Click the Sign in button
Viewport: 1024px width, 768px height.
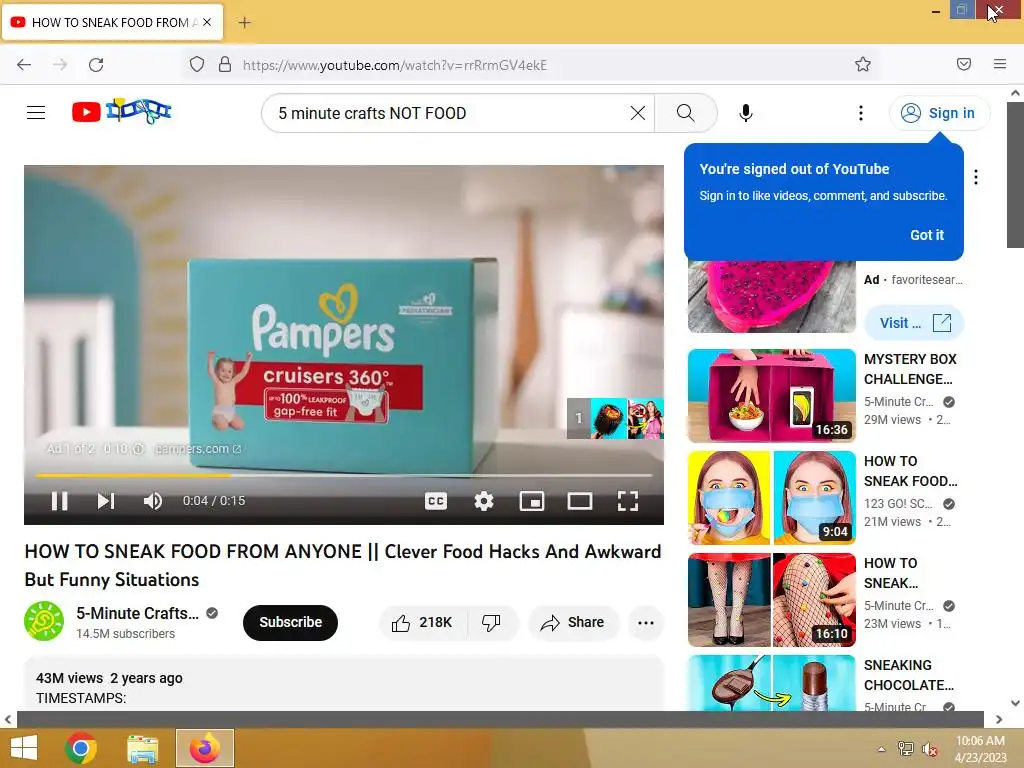point(939,113)
